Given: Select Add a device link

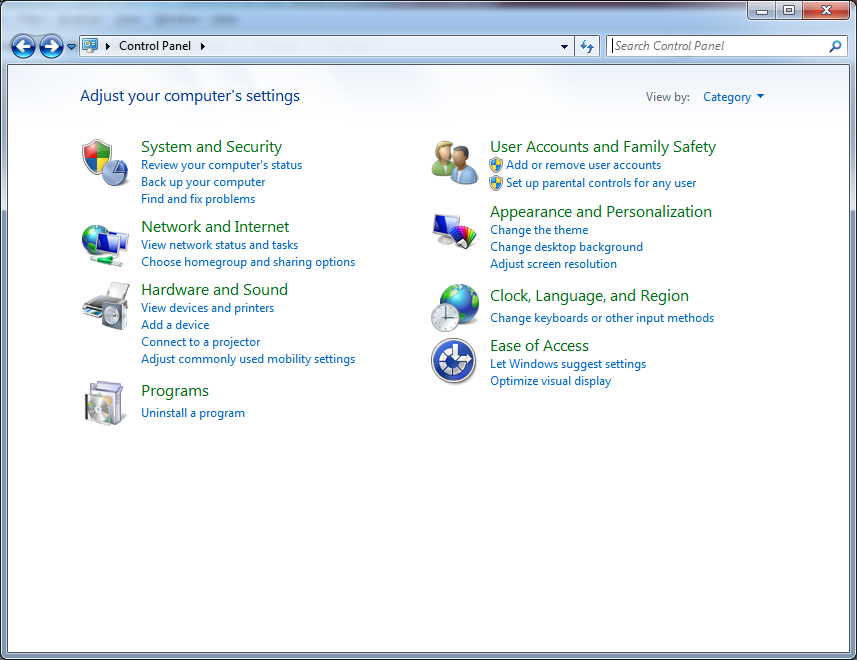Looking at the screenshot, I should pyautogui.click(x=175, y=325).
